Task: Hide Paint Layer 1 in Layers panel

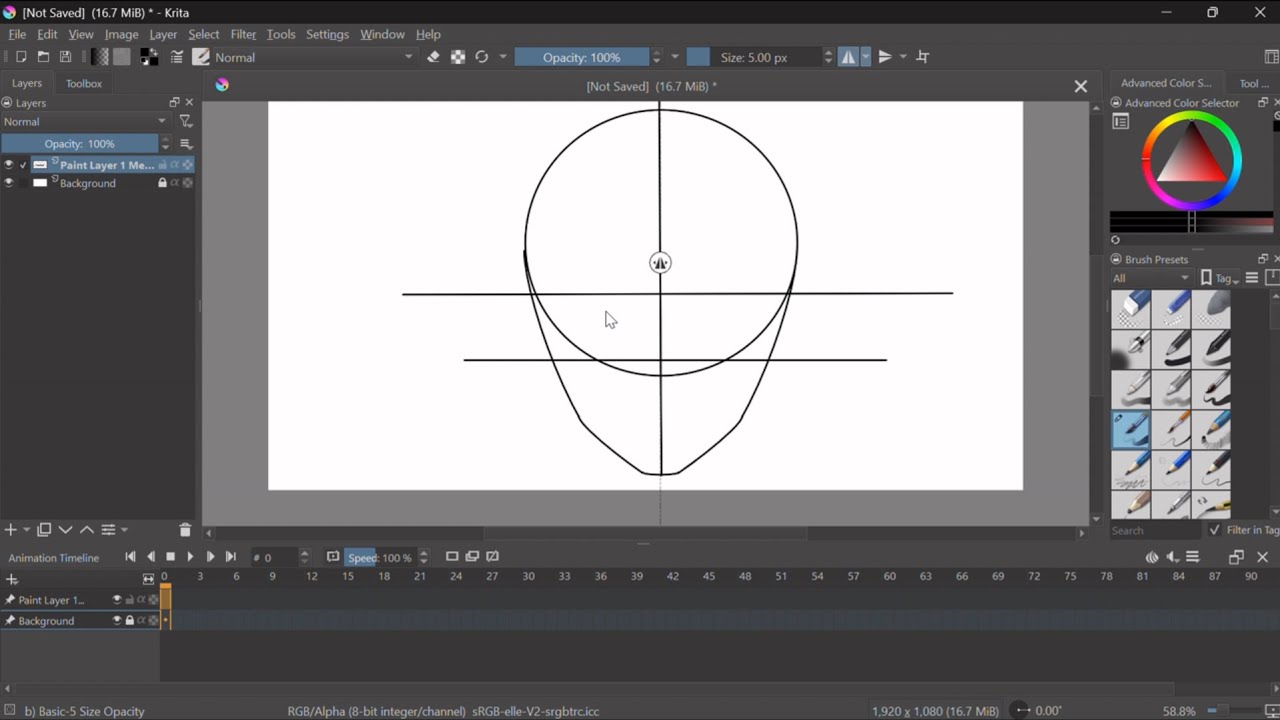Action: coord(9,165)
